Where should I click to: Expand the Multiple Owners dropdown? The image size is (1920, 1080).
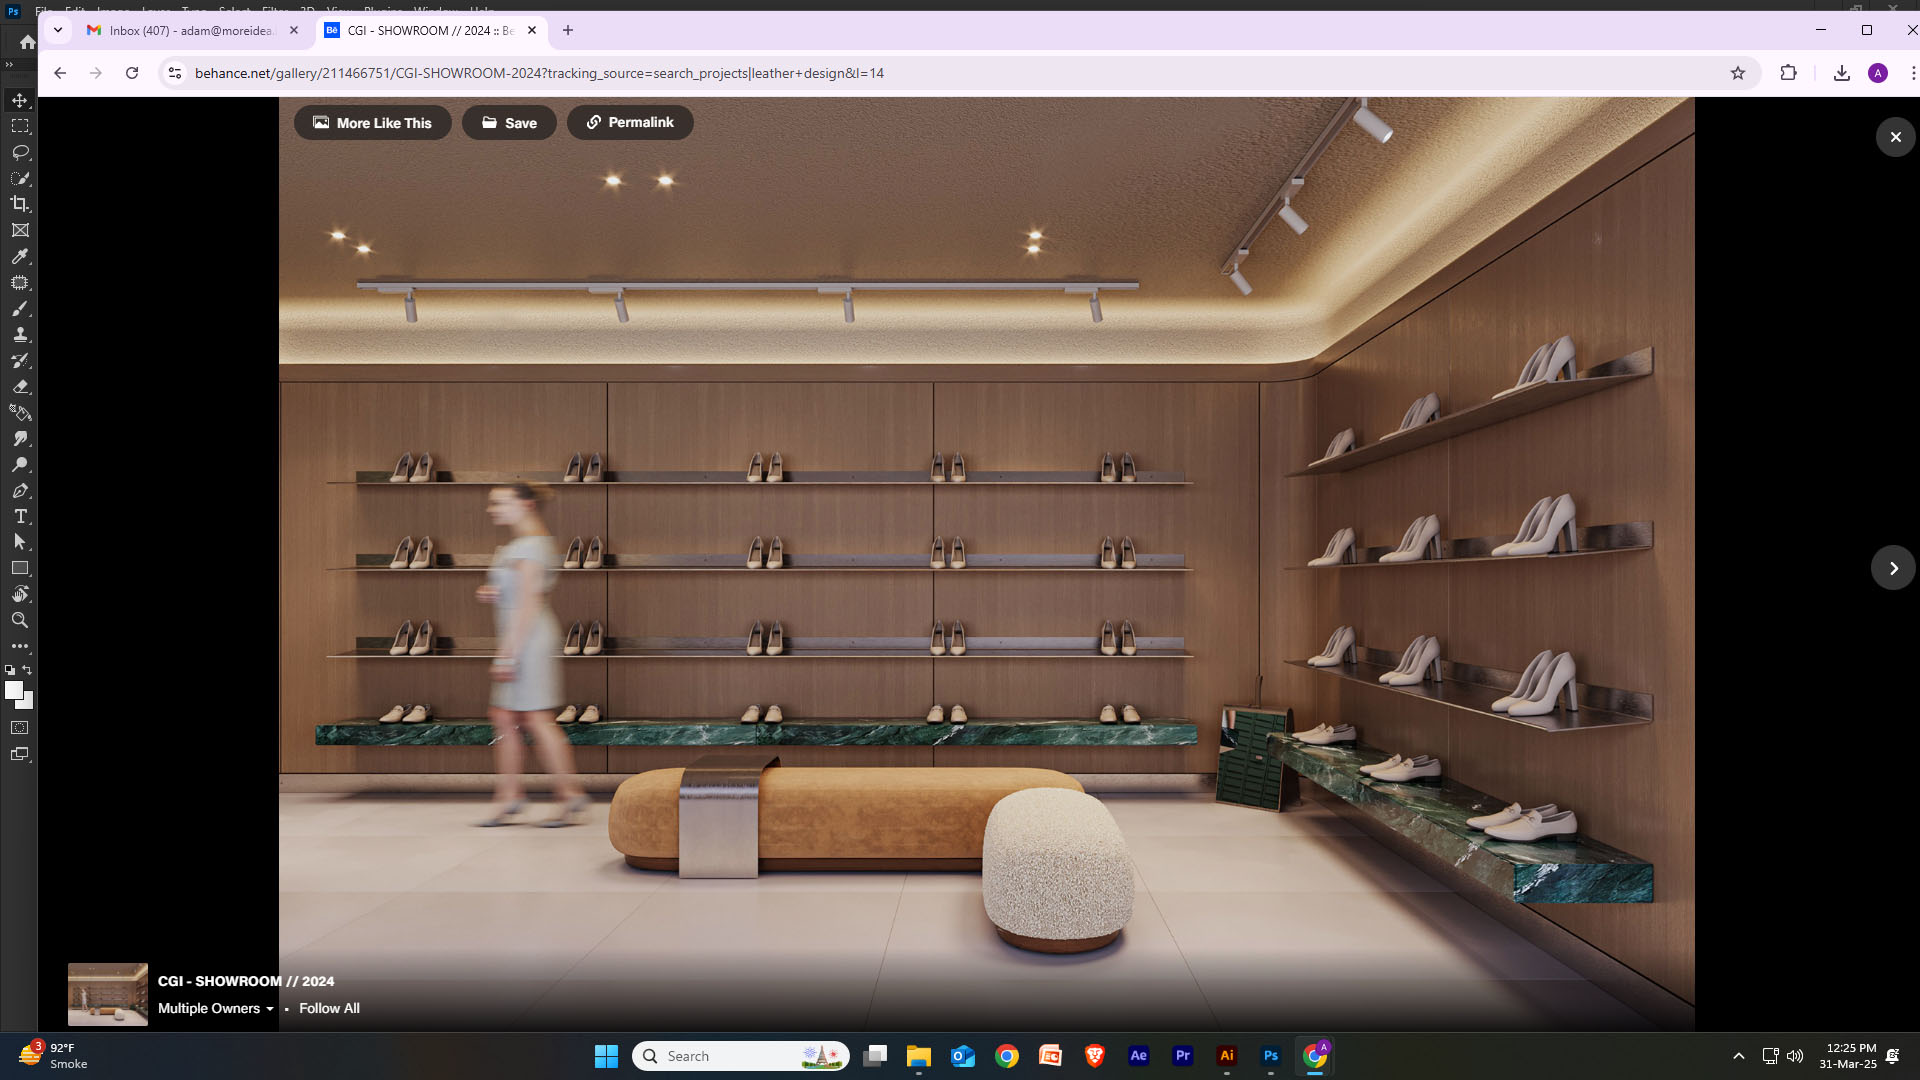216,1008
